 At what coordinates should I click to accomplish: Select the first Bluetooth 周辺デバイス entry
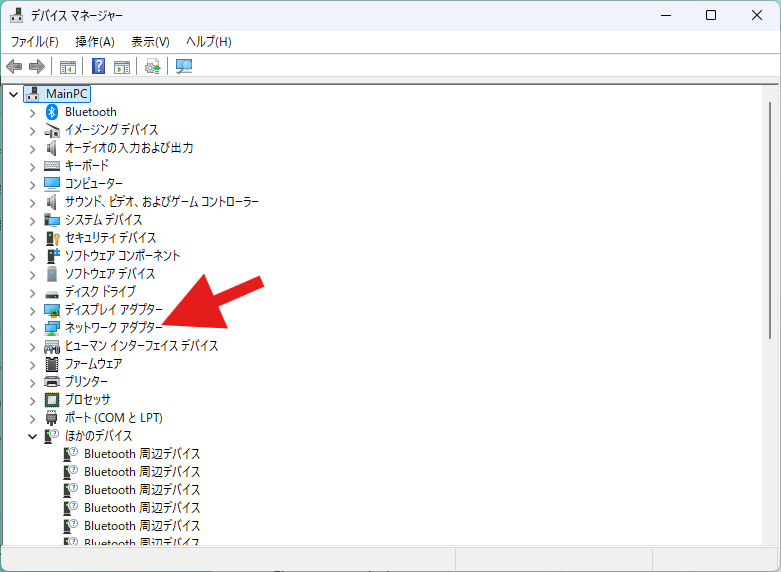click(141, 454)
